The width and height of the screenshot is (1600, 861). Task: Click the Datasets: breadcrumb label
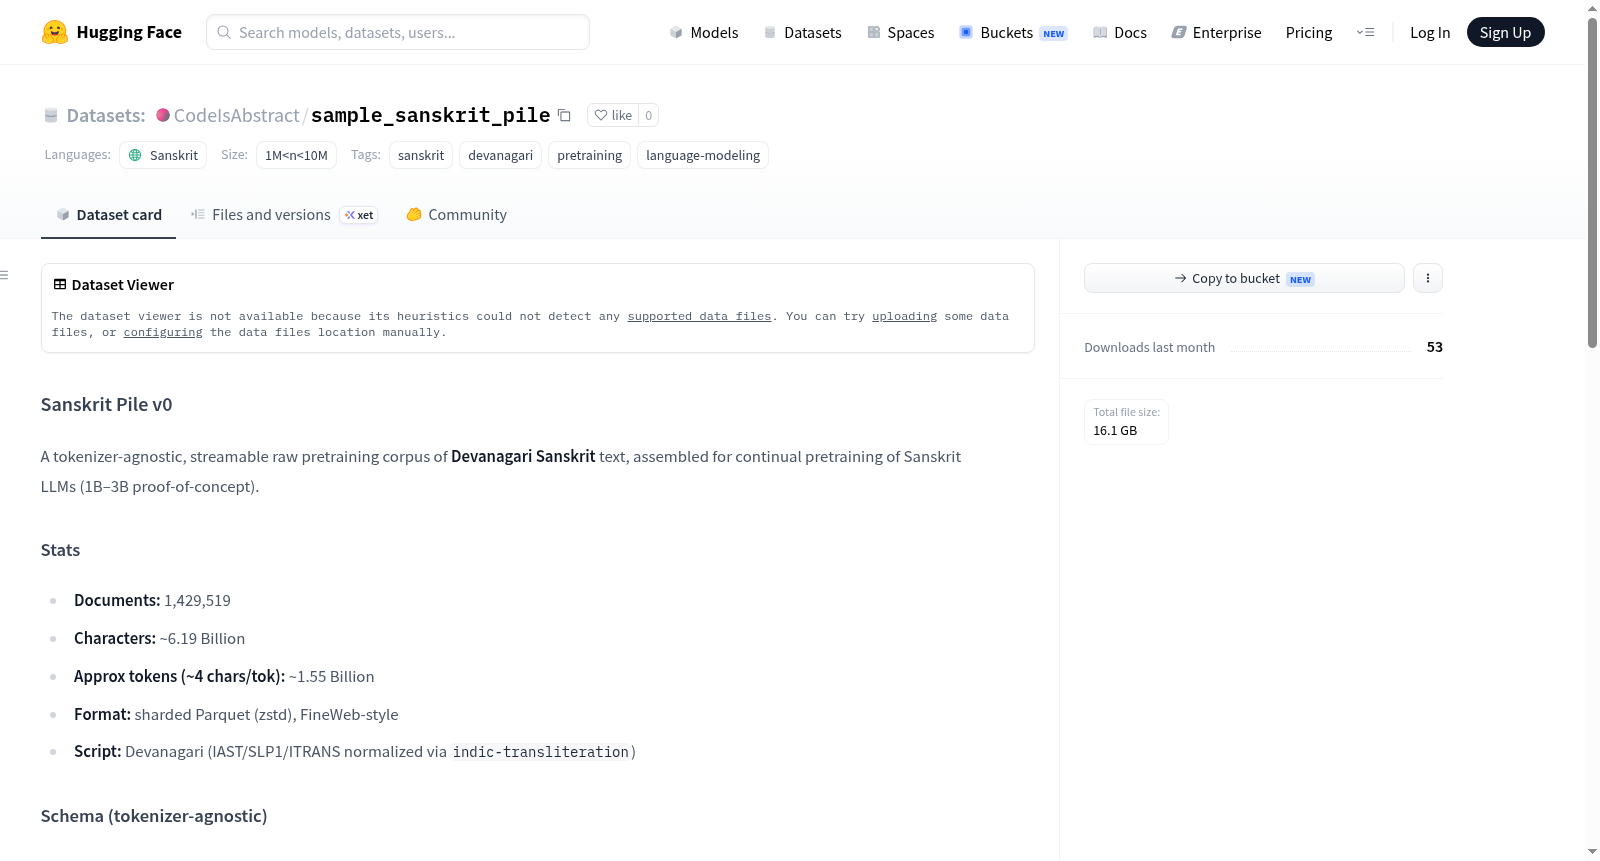point(106,115)
